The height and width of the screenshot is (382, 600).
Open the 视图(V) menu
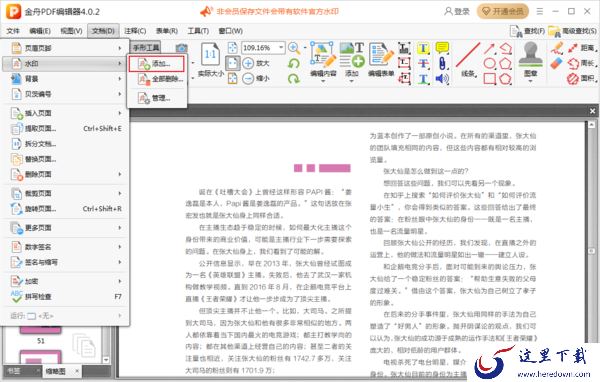pos(71,31)
